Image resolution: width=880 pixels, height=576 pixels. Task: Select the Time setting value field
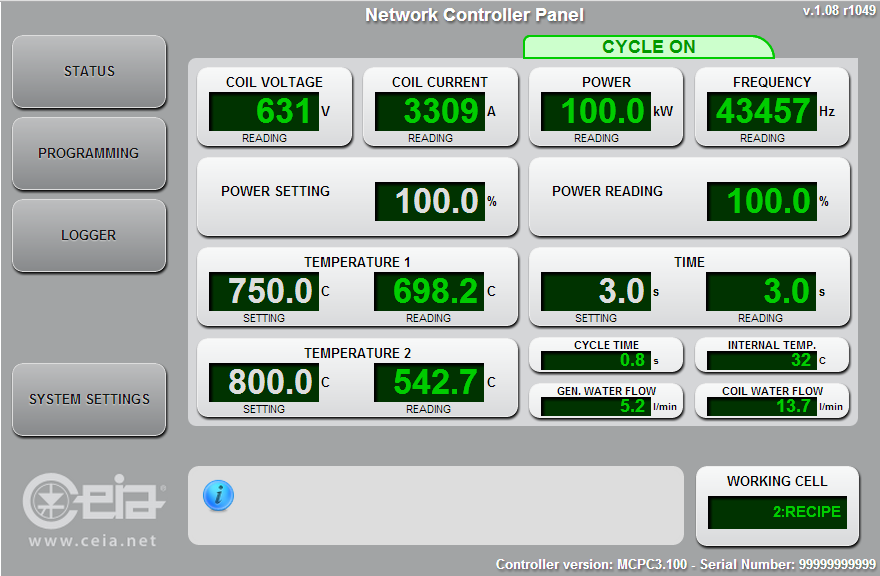(596, 291)
